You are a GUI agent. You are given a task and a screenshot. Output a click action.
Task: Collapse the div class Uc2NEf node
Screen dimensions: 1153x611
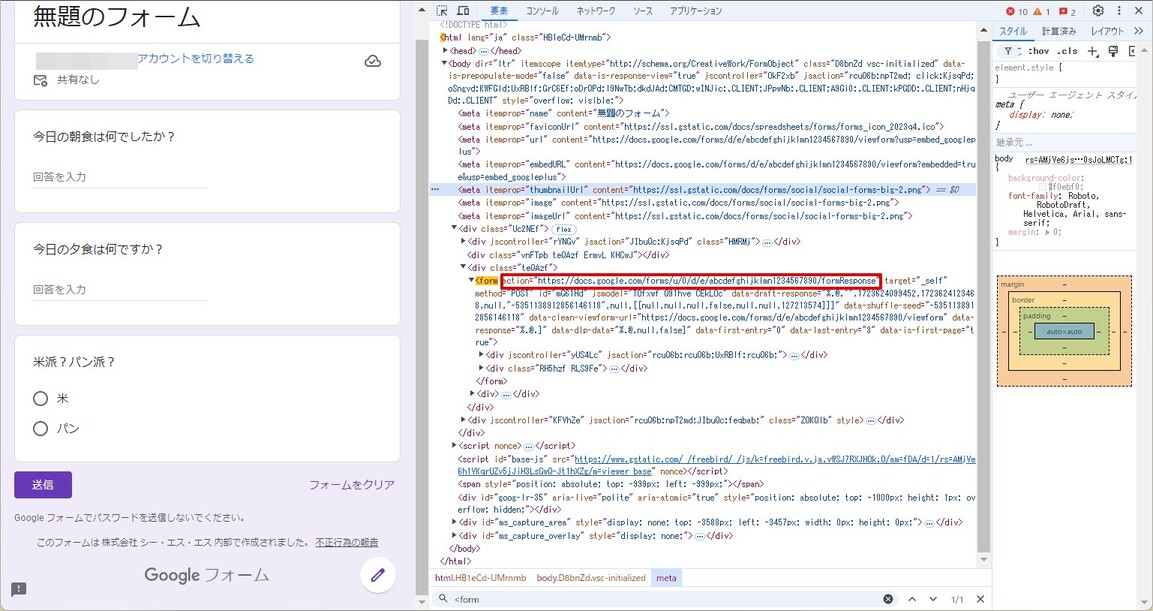coord(454,229)
